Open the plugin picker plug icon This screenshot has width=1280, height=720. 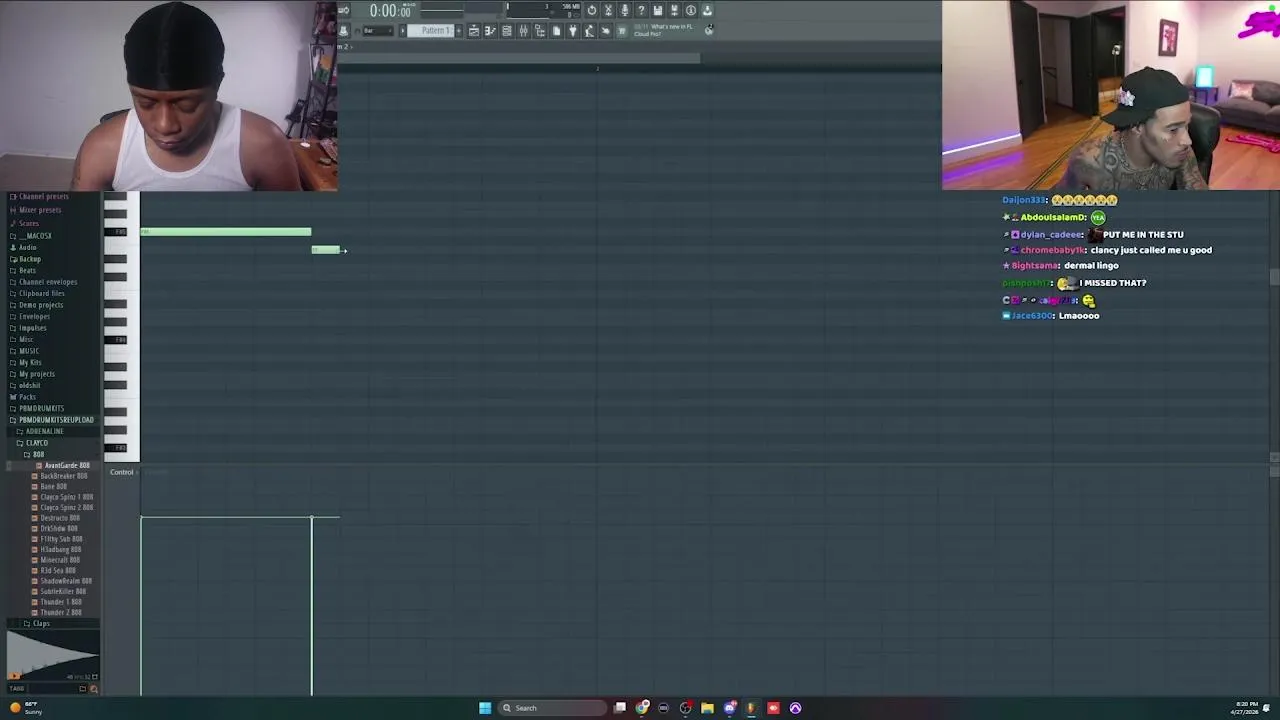tap(573, 31)
